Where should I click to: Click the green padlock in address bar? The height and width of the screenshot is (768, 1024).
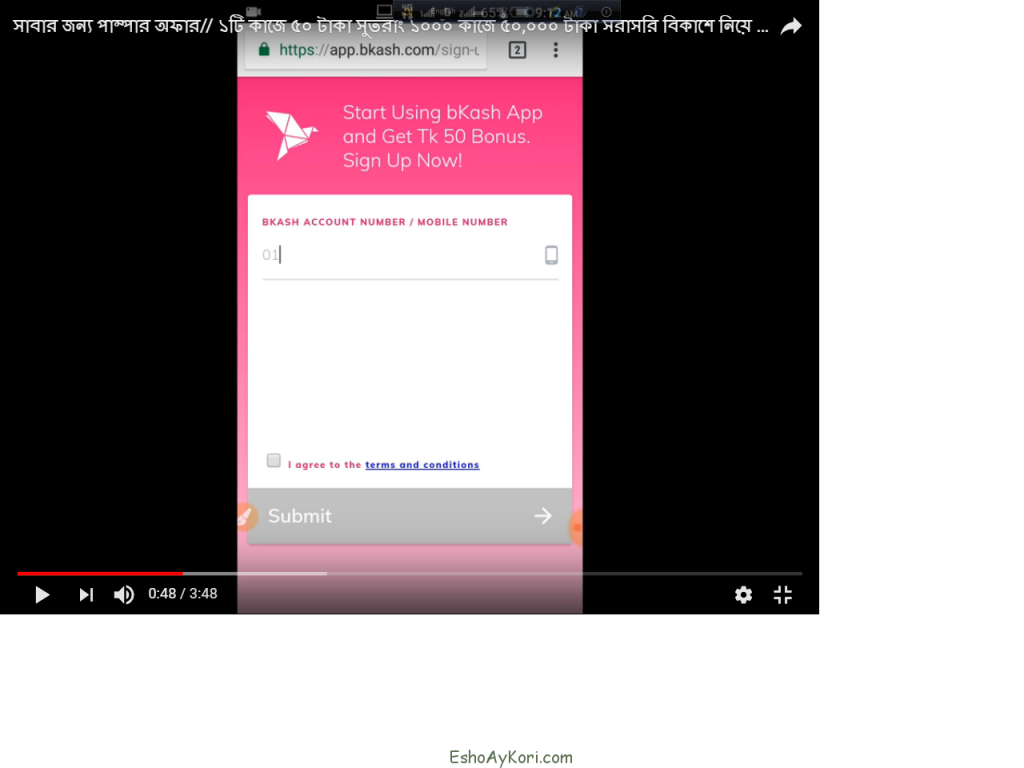[x=264, y=49]
